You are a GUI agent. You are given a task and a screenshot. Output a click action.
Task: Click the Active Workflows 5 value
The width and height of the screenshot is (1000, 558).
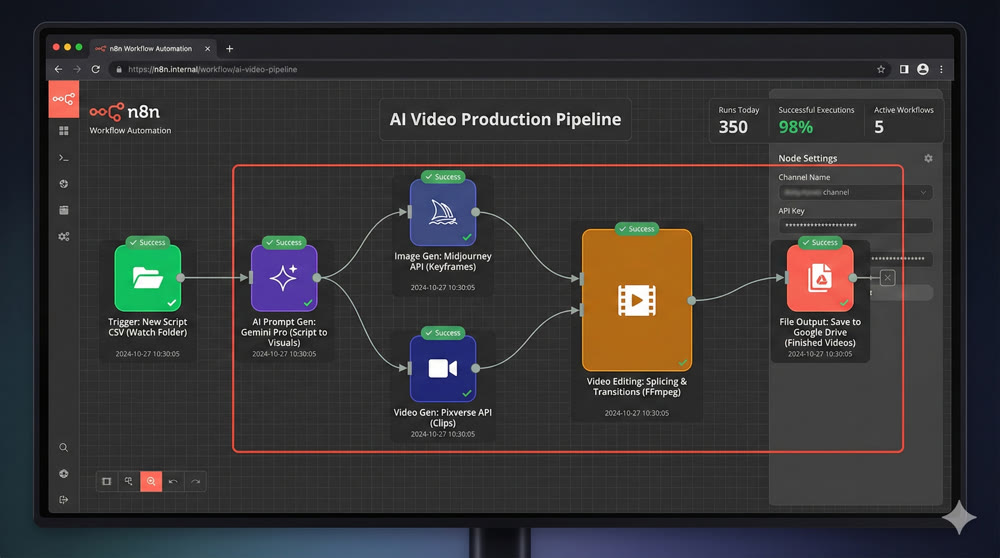[x=879, y=127]
